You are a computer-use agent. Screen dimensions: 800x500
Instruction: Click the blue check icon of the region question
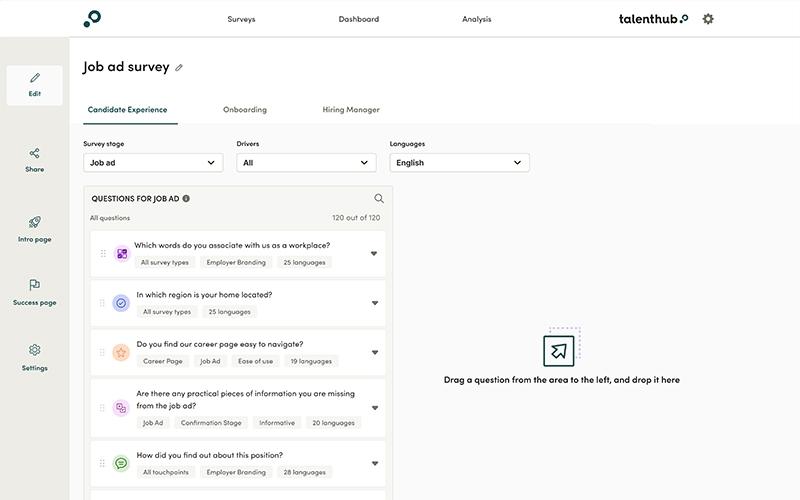121,303
